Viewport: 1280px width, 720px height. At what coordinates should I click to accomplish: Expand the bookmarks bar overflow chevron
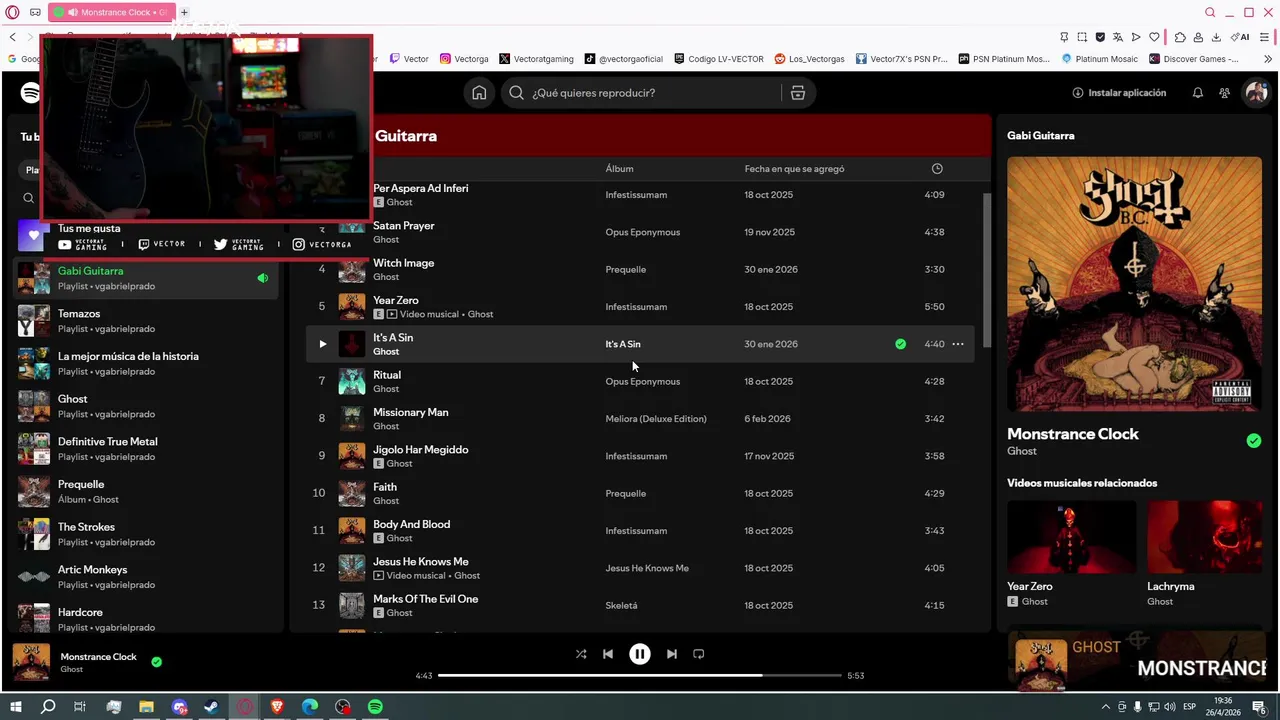pyautogui.click(x=1268, y=59)
